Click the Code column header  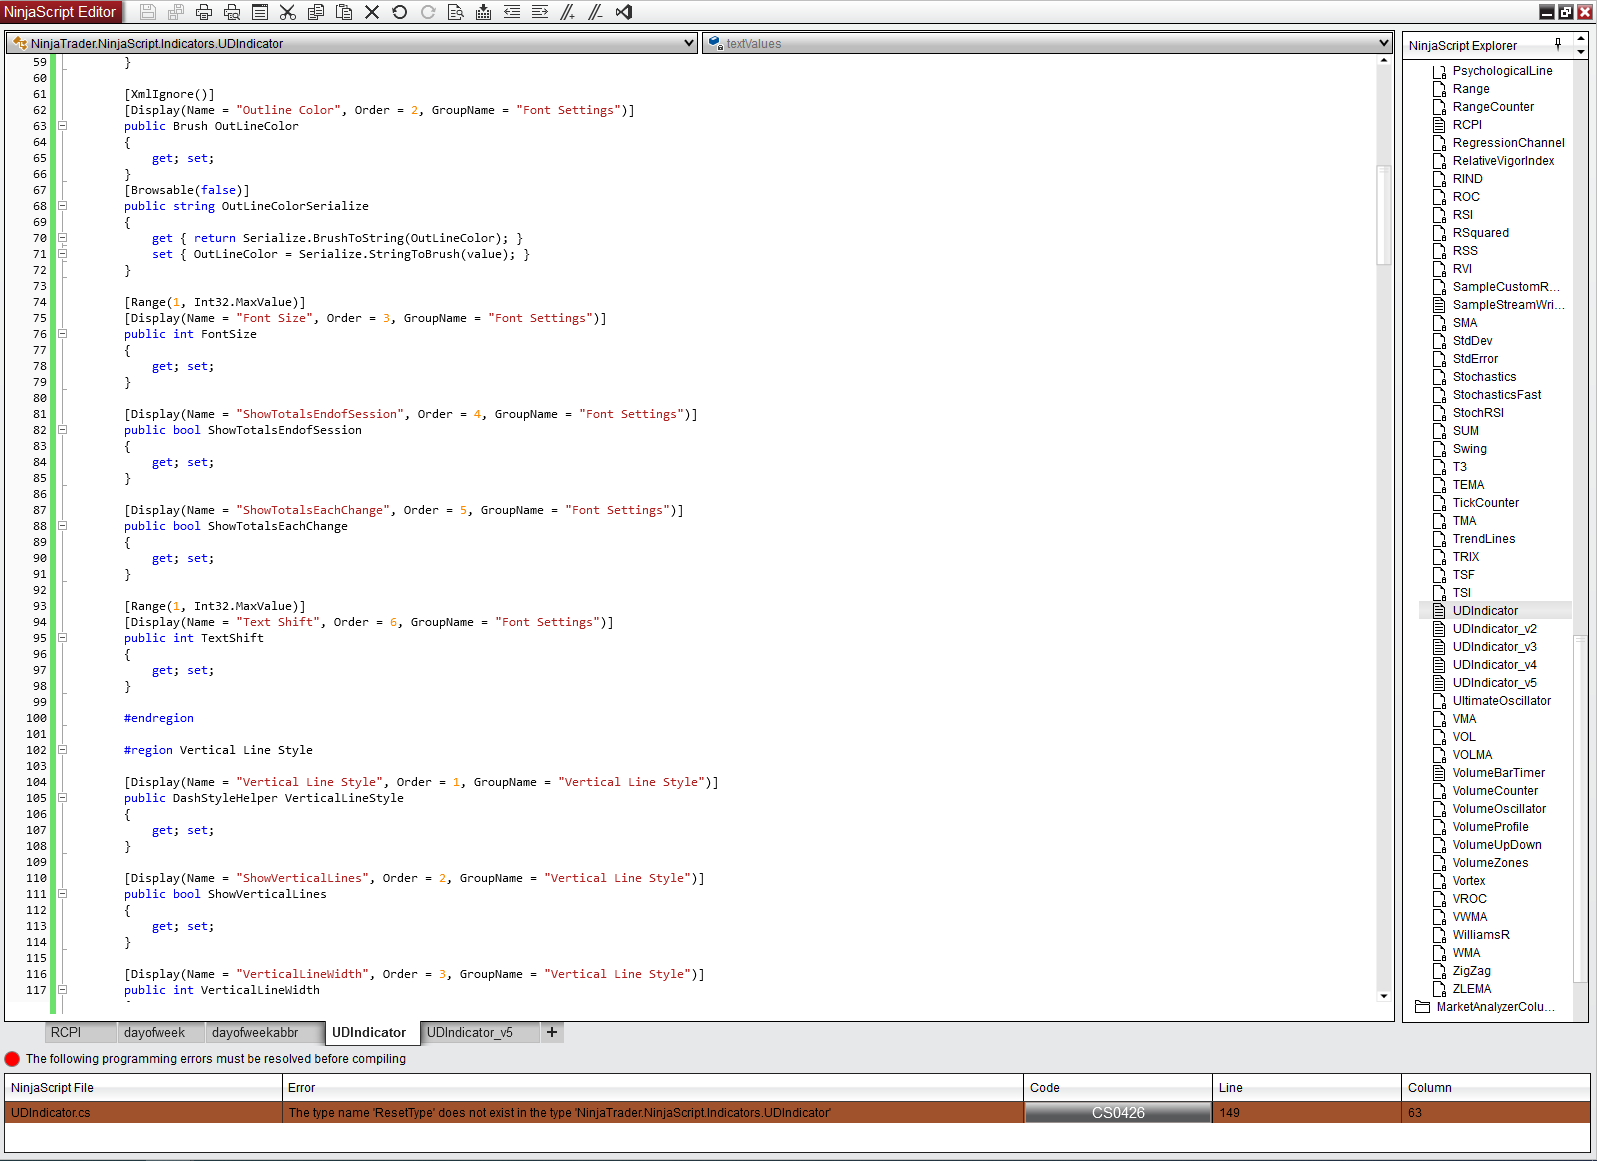(x=1118, y=1088)
